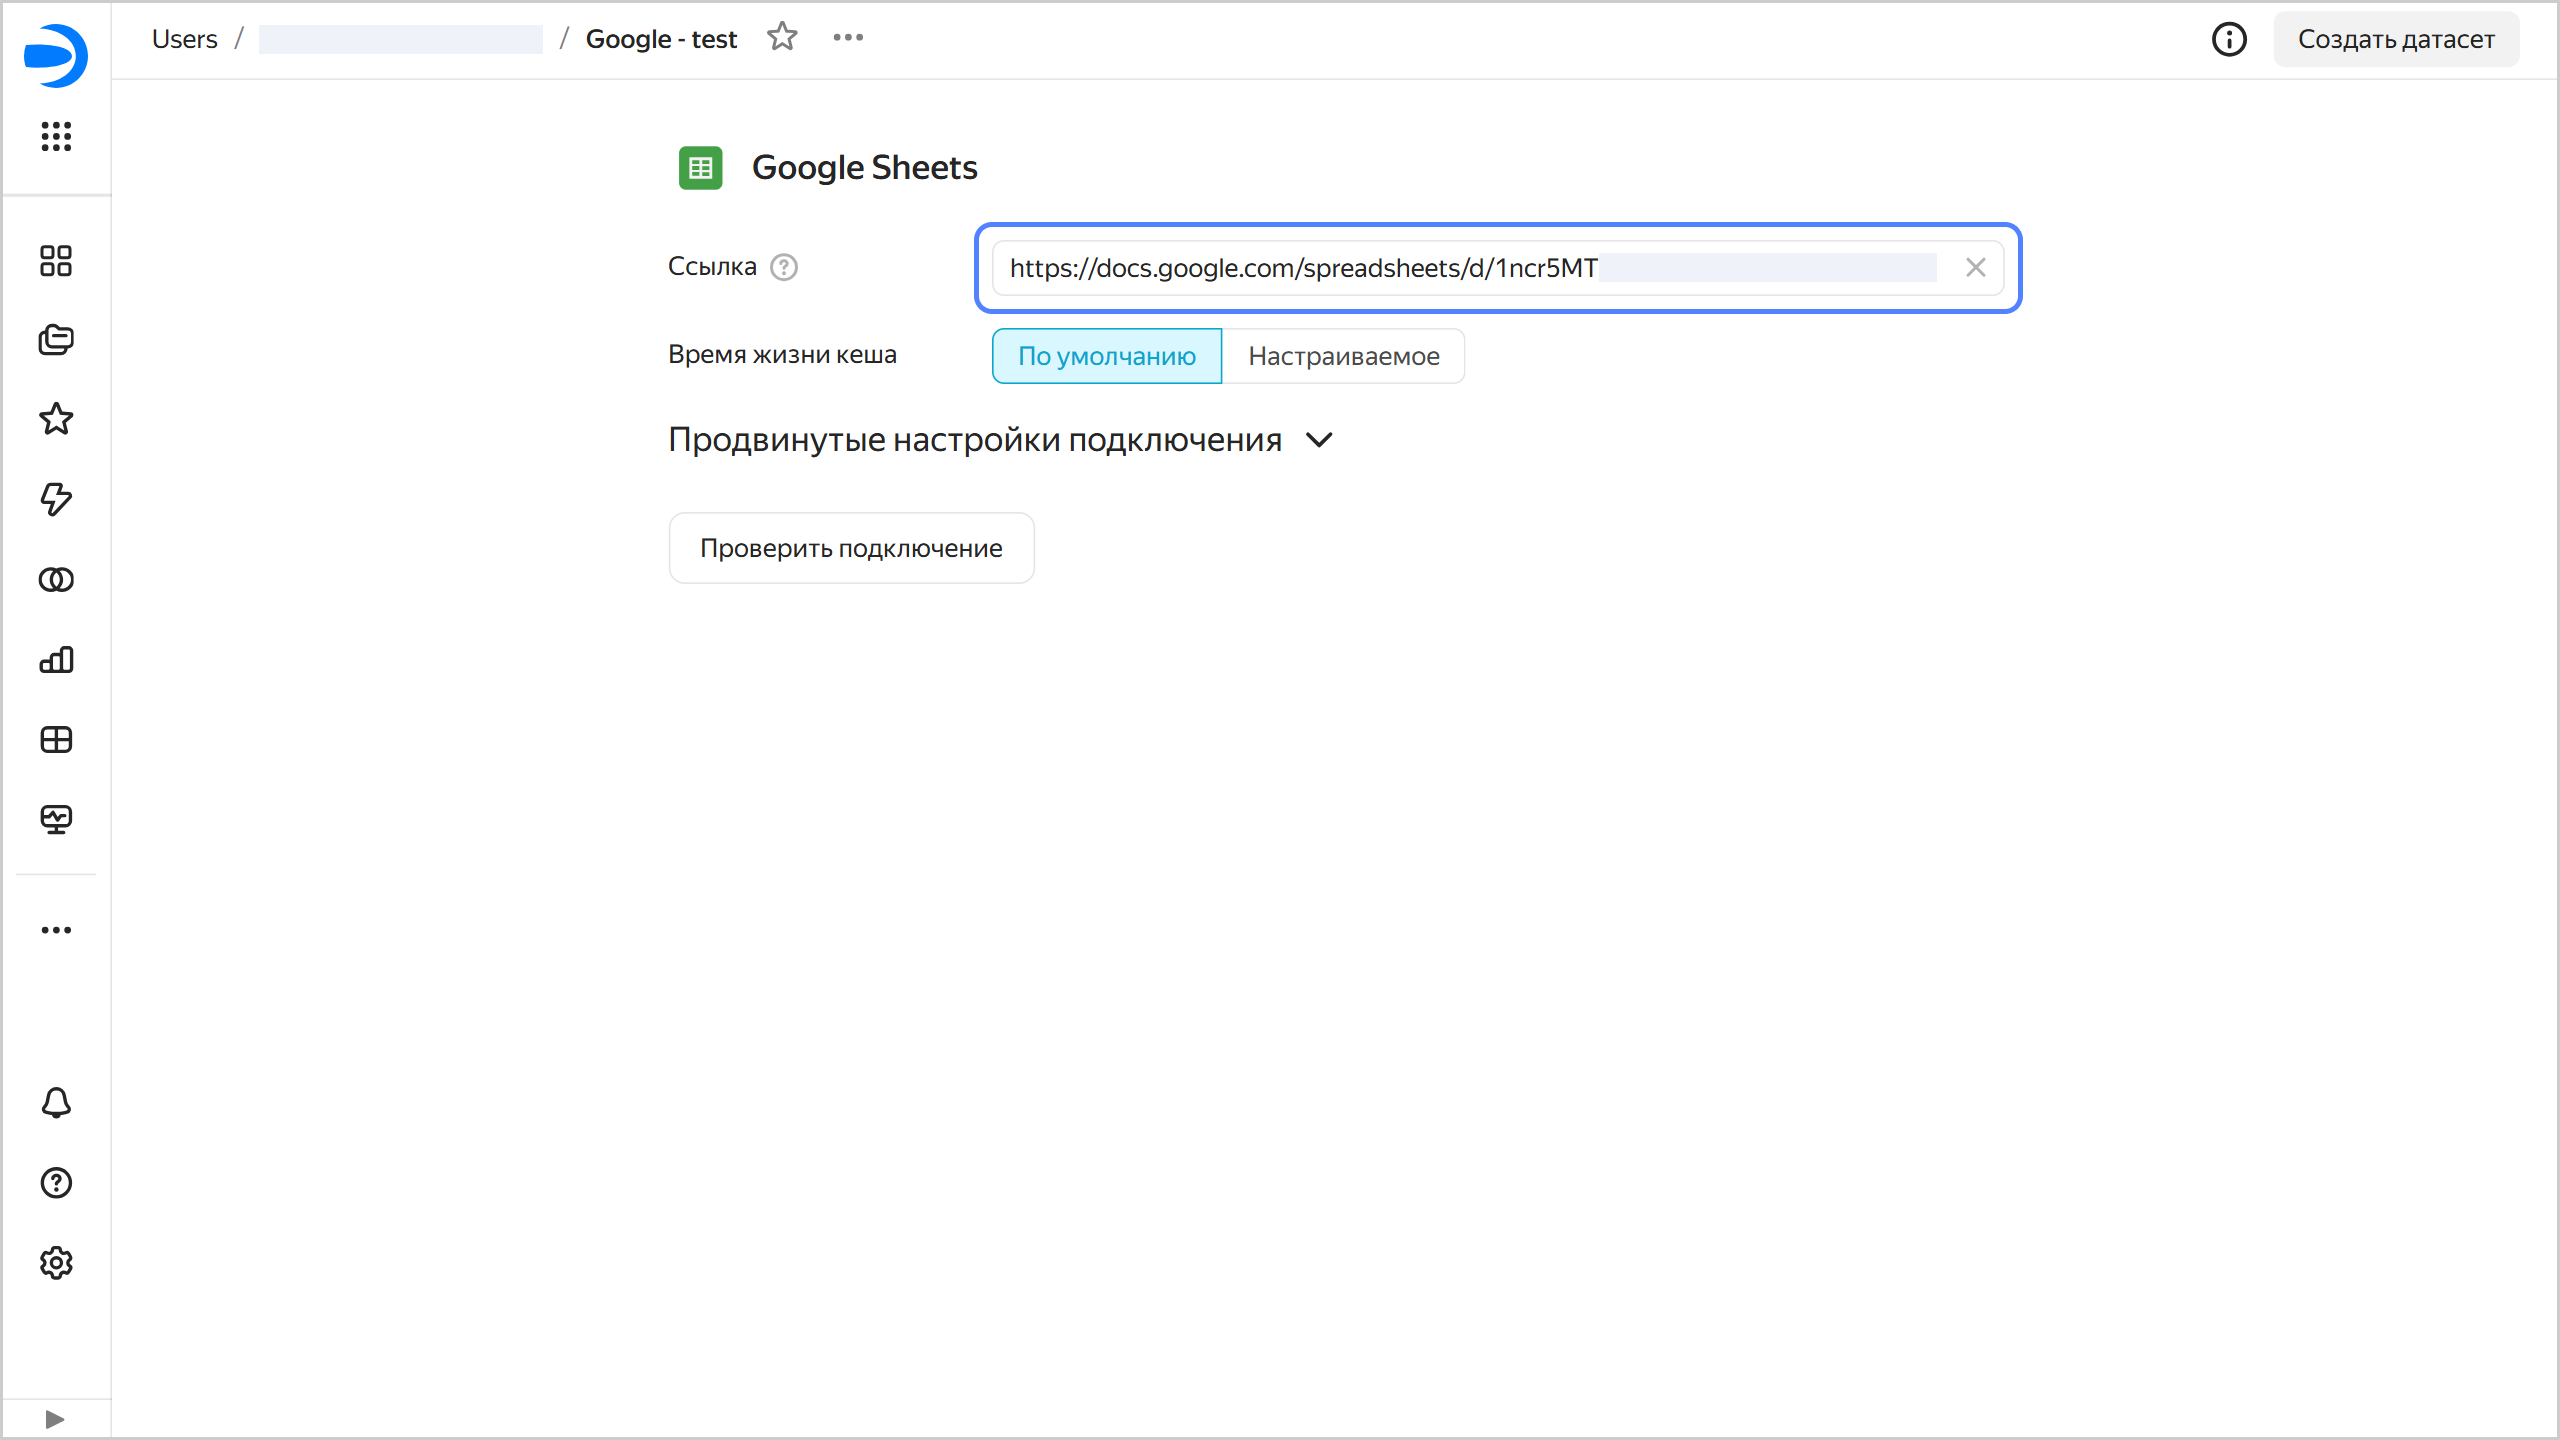The image size is (2560, 1440).
Task: Open the collections icon in sidebar
Action: pyautogui.click(x=56, y=340)
